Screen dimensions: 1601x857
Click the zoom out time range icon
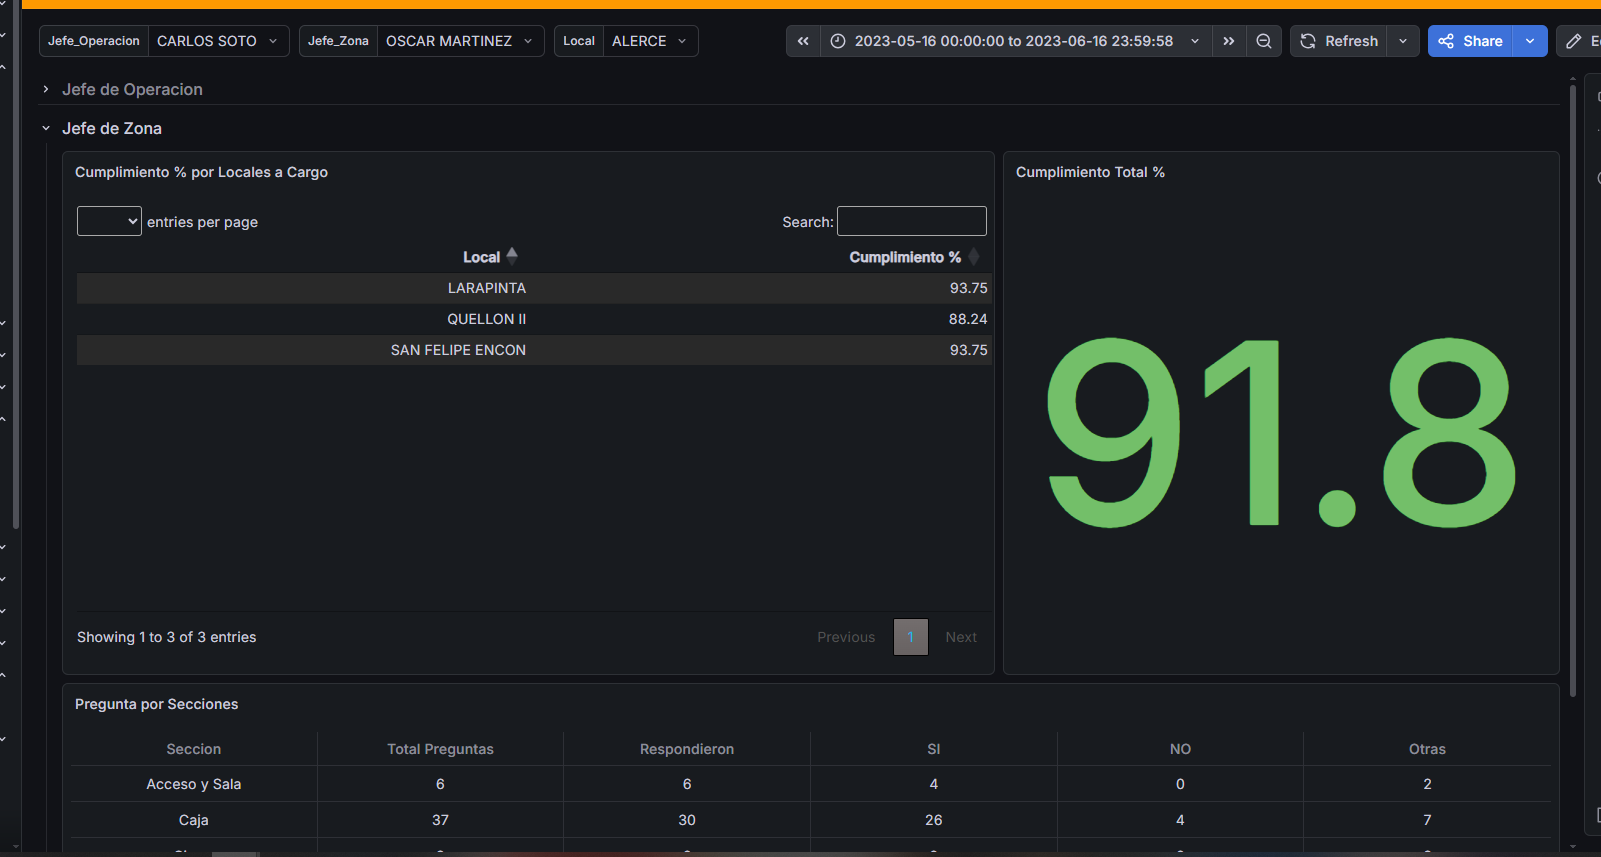(1264, 41)
